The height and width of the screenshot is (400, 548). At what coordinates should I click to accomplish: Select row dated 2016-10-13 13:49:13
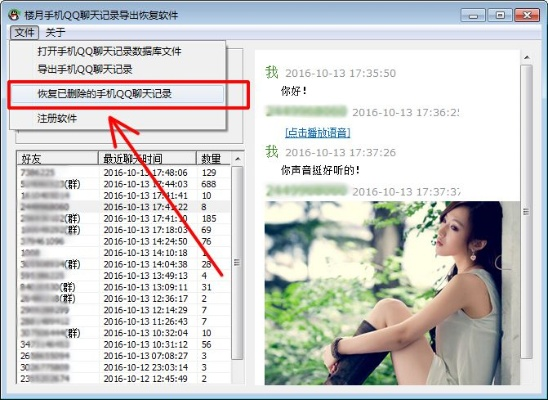click(124, 276)
